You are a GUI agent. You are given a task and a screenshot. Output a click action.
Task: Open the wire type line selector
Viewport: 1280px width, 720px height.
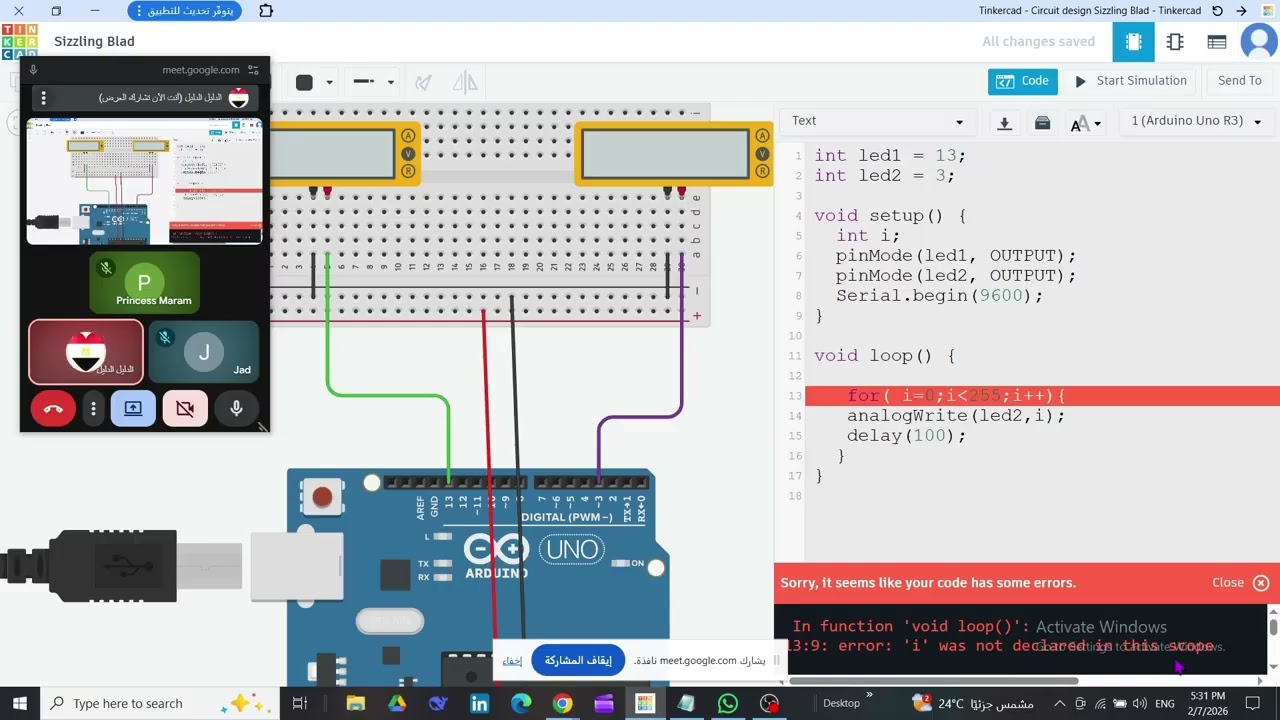[364, 82]
